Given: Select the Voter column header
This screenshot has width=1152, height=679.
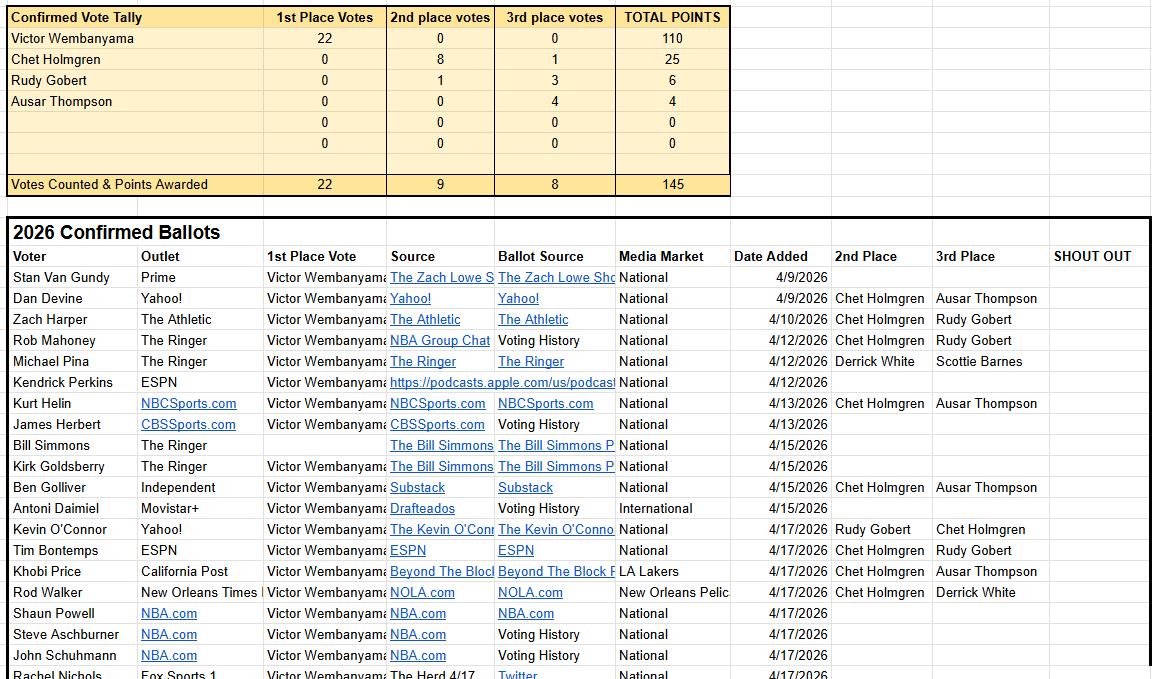Looking at the screenshot, I should [73, 256].
